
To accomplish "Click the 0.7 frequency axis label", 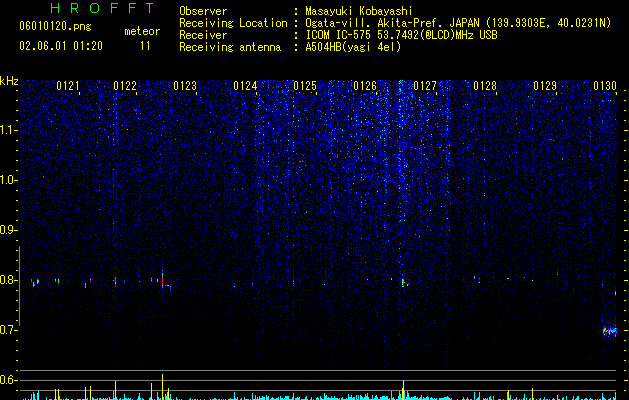I will (9, 330).
